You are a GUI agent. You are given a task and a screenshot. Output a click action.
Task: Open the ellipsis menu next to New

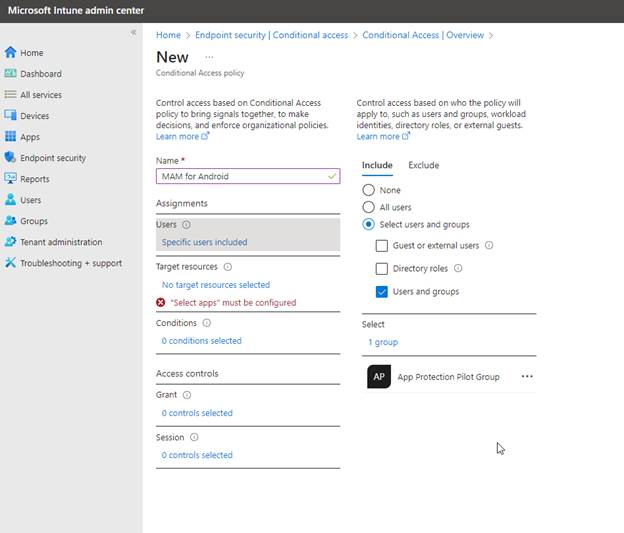(209, 58)
